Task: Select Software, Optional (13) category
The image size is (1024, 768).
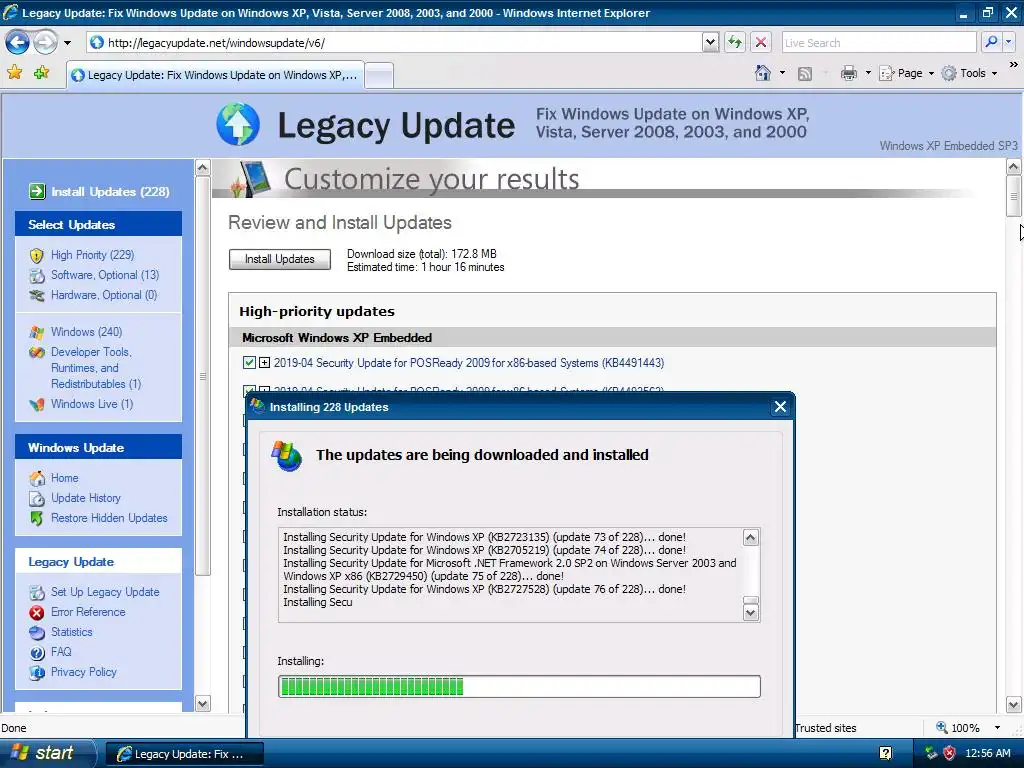Action: 105,275
